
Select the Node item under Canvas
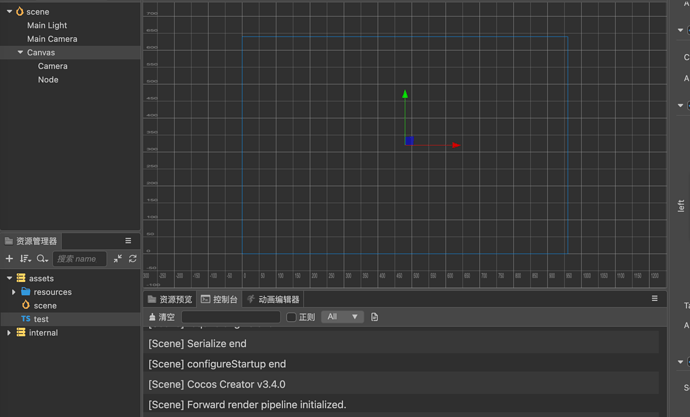(48, 80)
